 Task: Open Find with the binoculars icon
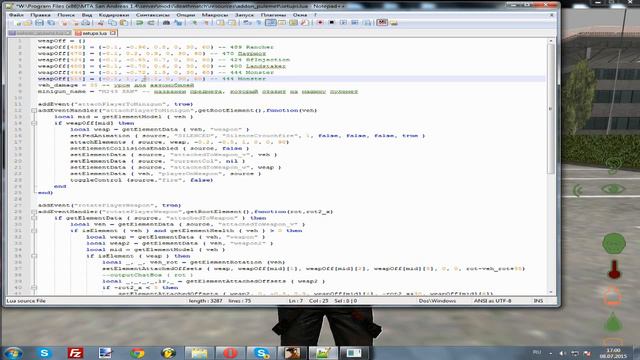[x=166, y=23]
